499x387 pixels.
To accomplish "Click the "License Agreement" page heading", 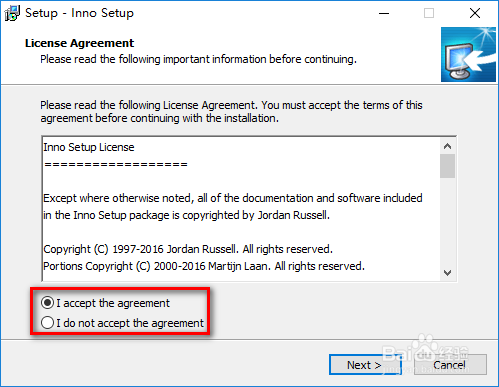I will [x=79, y=43].
